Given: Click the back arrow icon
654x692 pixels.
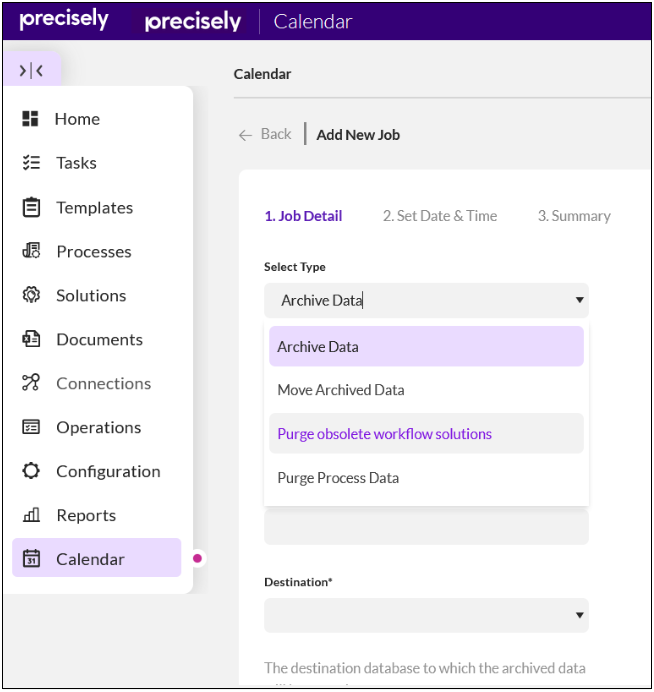Looking at the screenshot, I should click(x=245, y=135).
